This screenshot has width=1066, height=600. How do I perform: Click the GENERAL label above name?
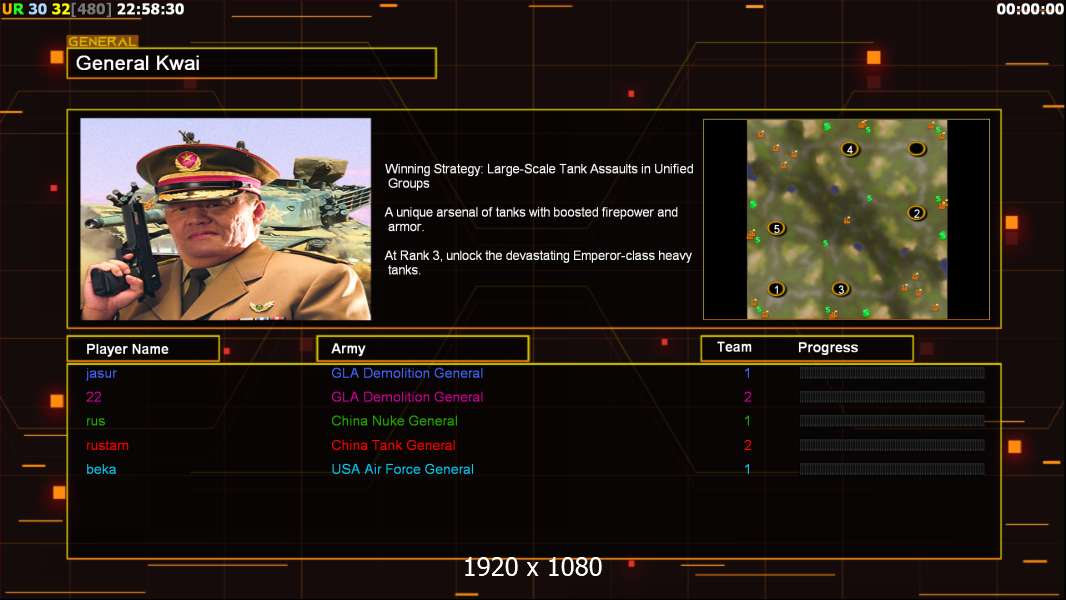pos(103,41)
